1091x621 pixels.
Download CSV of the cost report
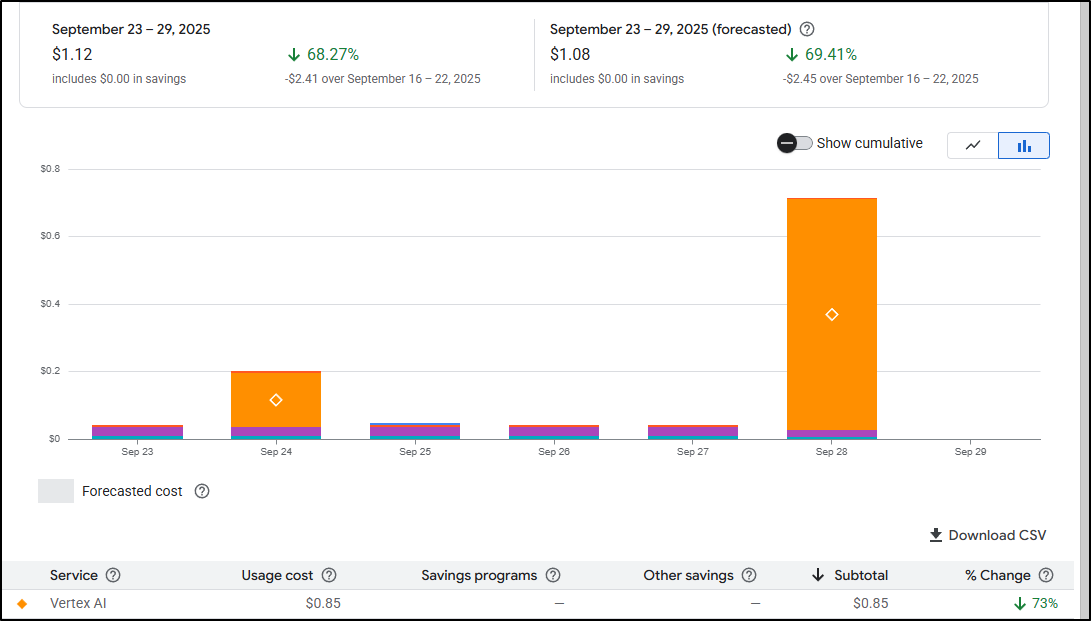pyautogui.click(x=987, y=535)
